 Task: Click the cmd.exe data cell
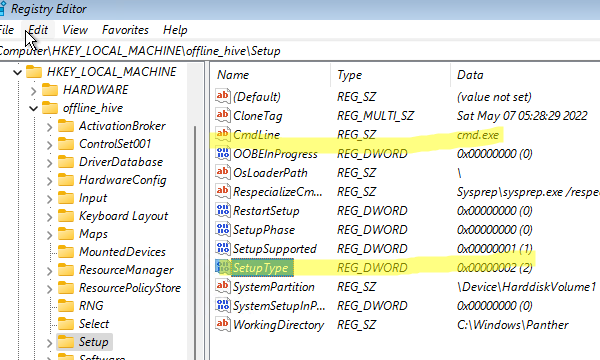[x=478, y=135]
